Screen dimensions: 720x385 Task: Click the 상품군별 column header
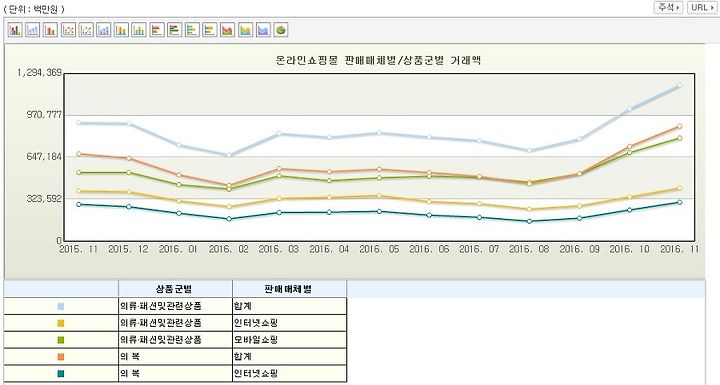pos(175,289)
